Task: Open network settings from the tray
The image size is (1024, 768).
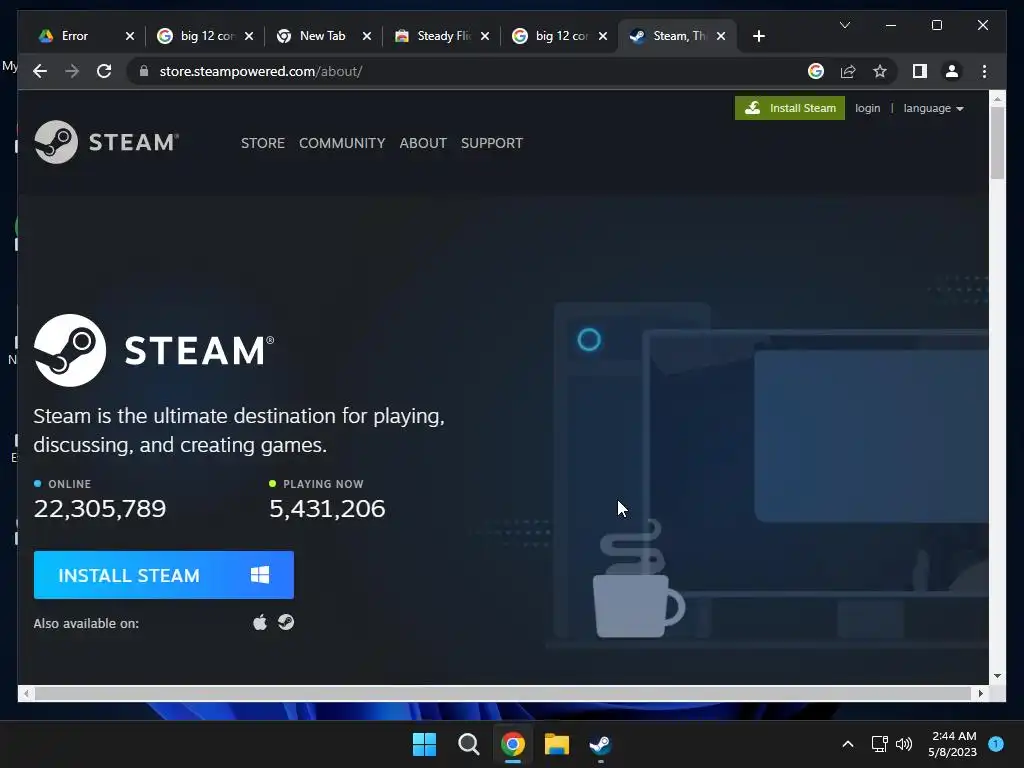Action: click(x=879, y=744)
